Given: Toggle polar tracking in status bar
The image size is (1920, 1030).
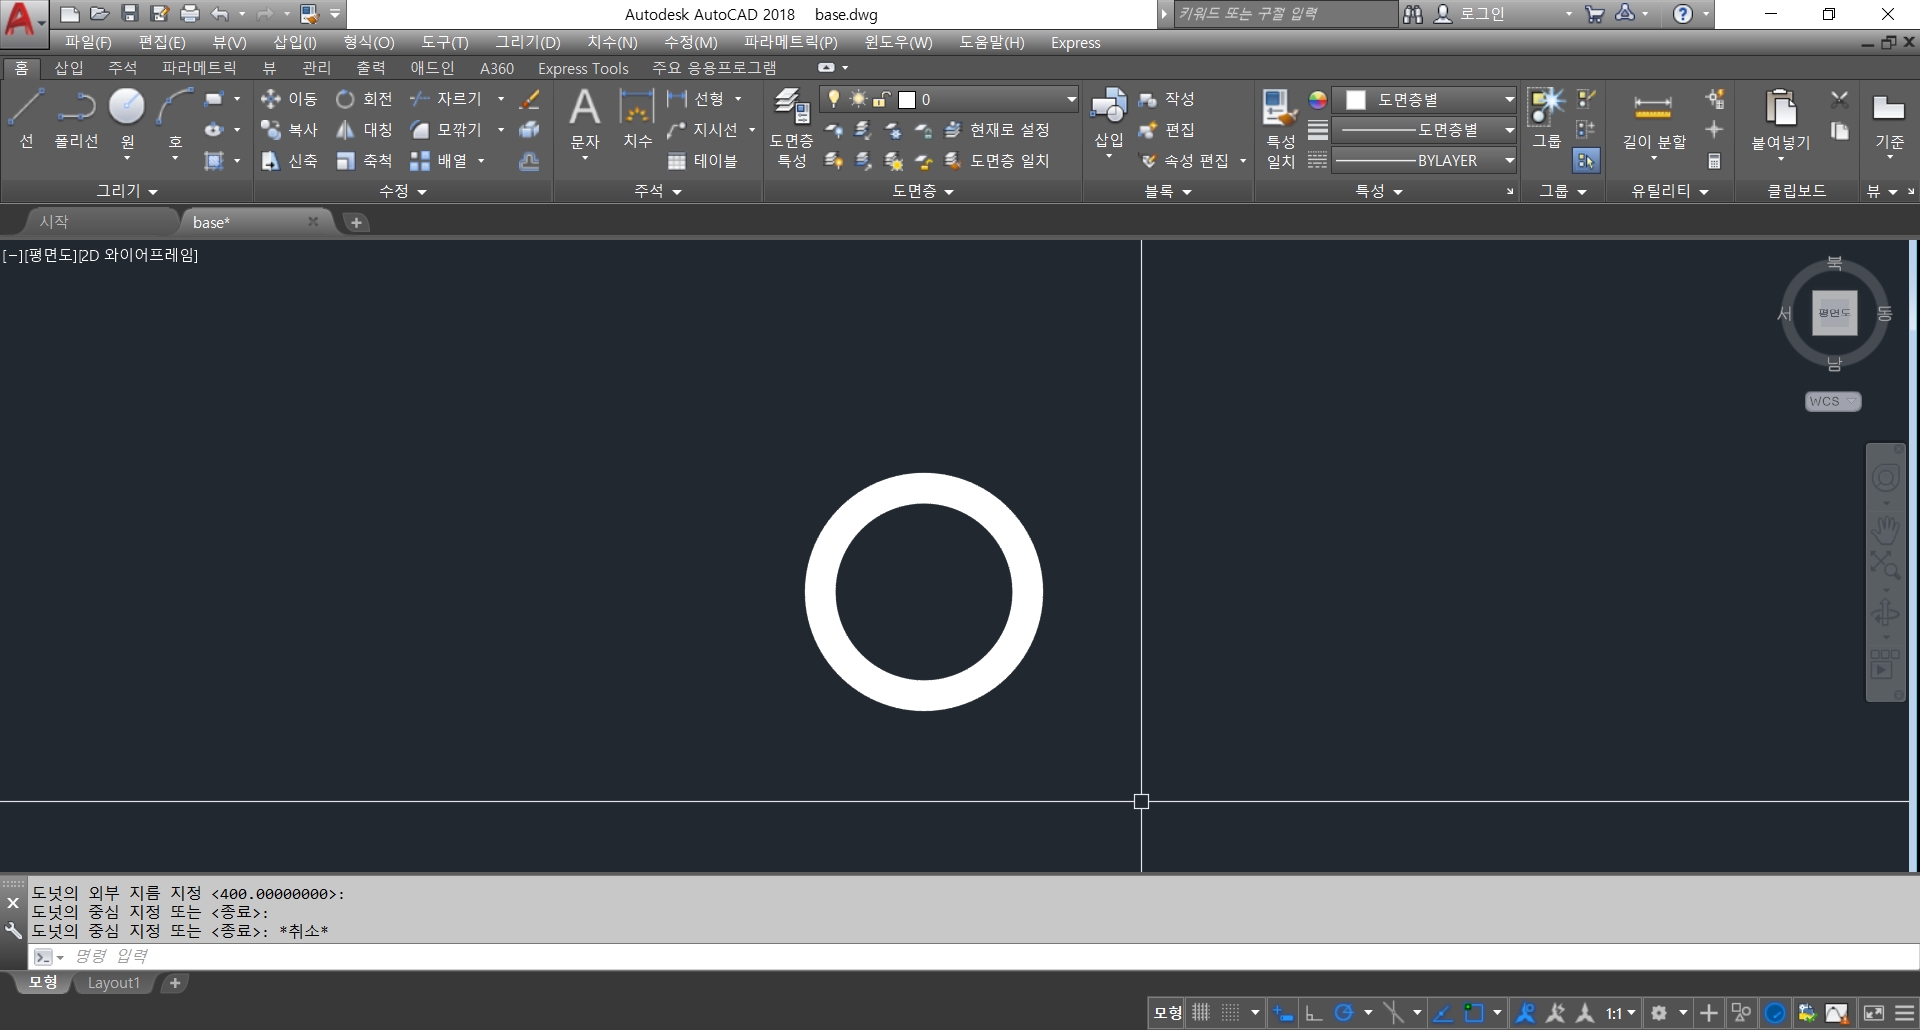Looking at the screenshot, I should (x=1344, y=1013).
